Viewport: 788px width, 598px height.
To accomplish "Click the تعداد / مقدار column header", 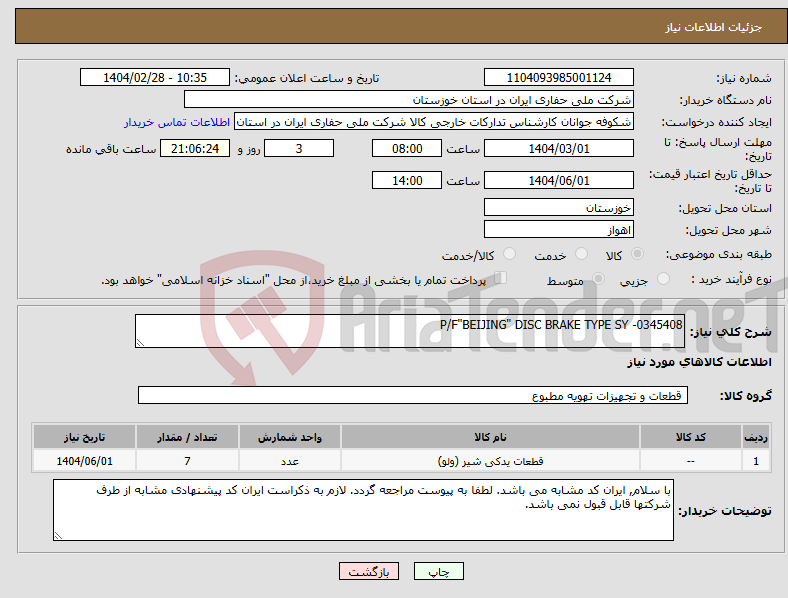I will [x=187, y=437].
